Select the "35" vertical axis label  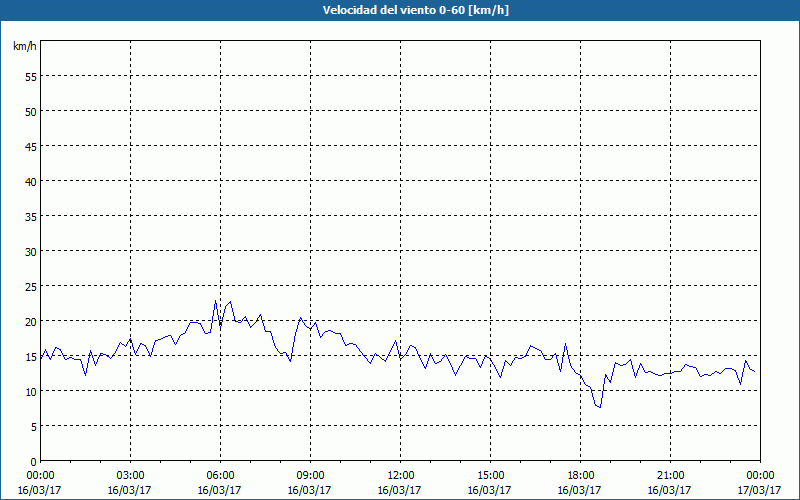coord(31,217)
